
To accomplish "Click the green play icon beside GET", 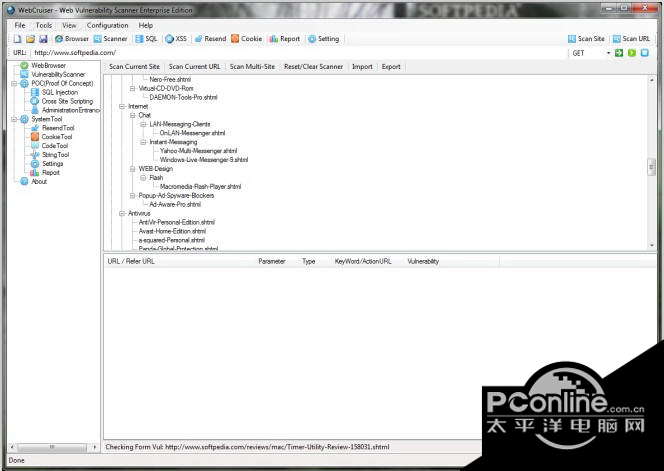I will click(x=632, y=53).
